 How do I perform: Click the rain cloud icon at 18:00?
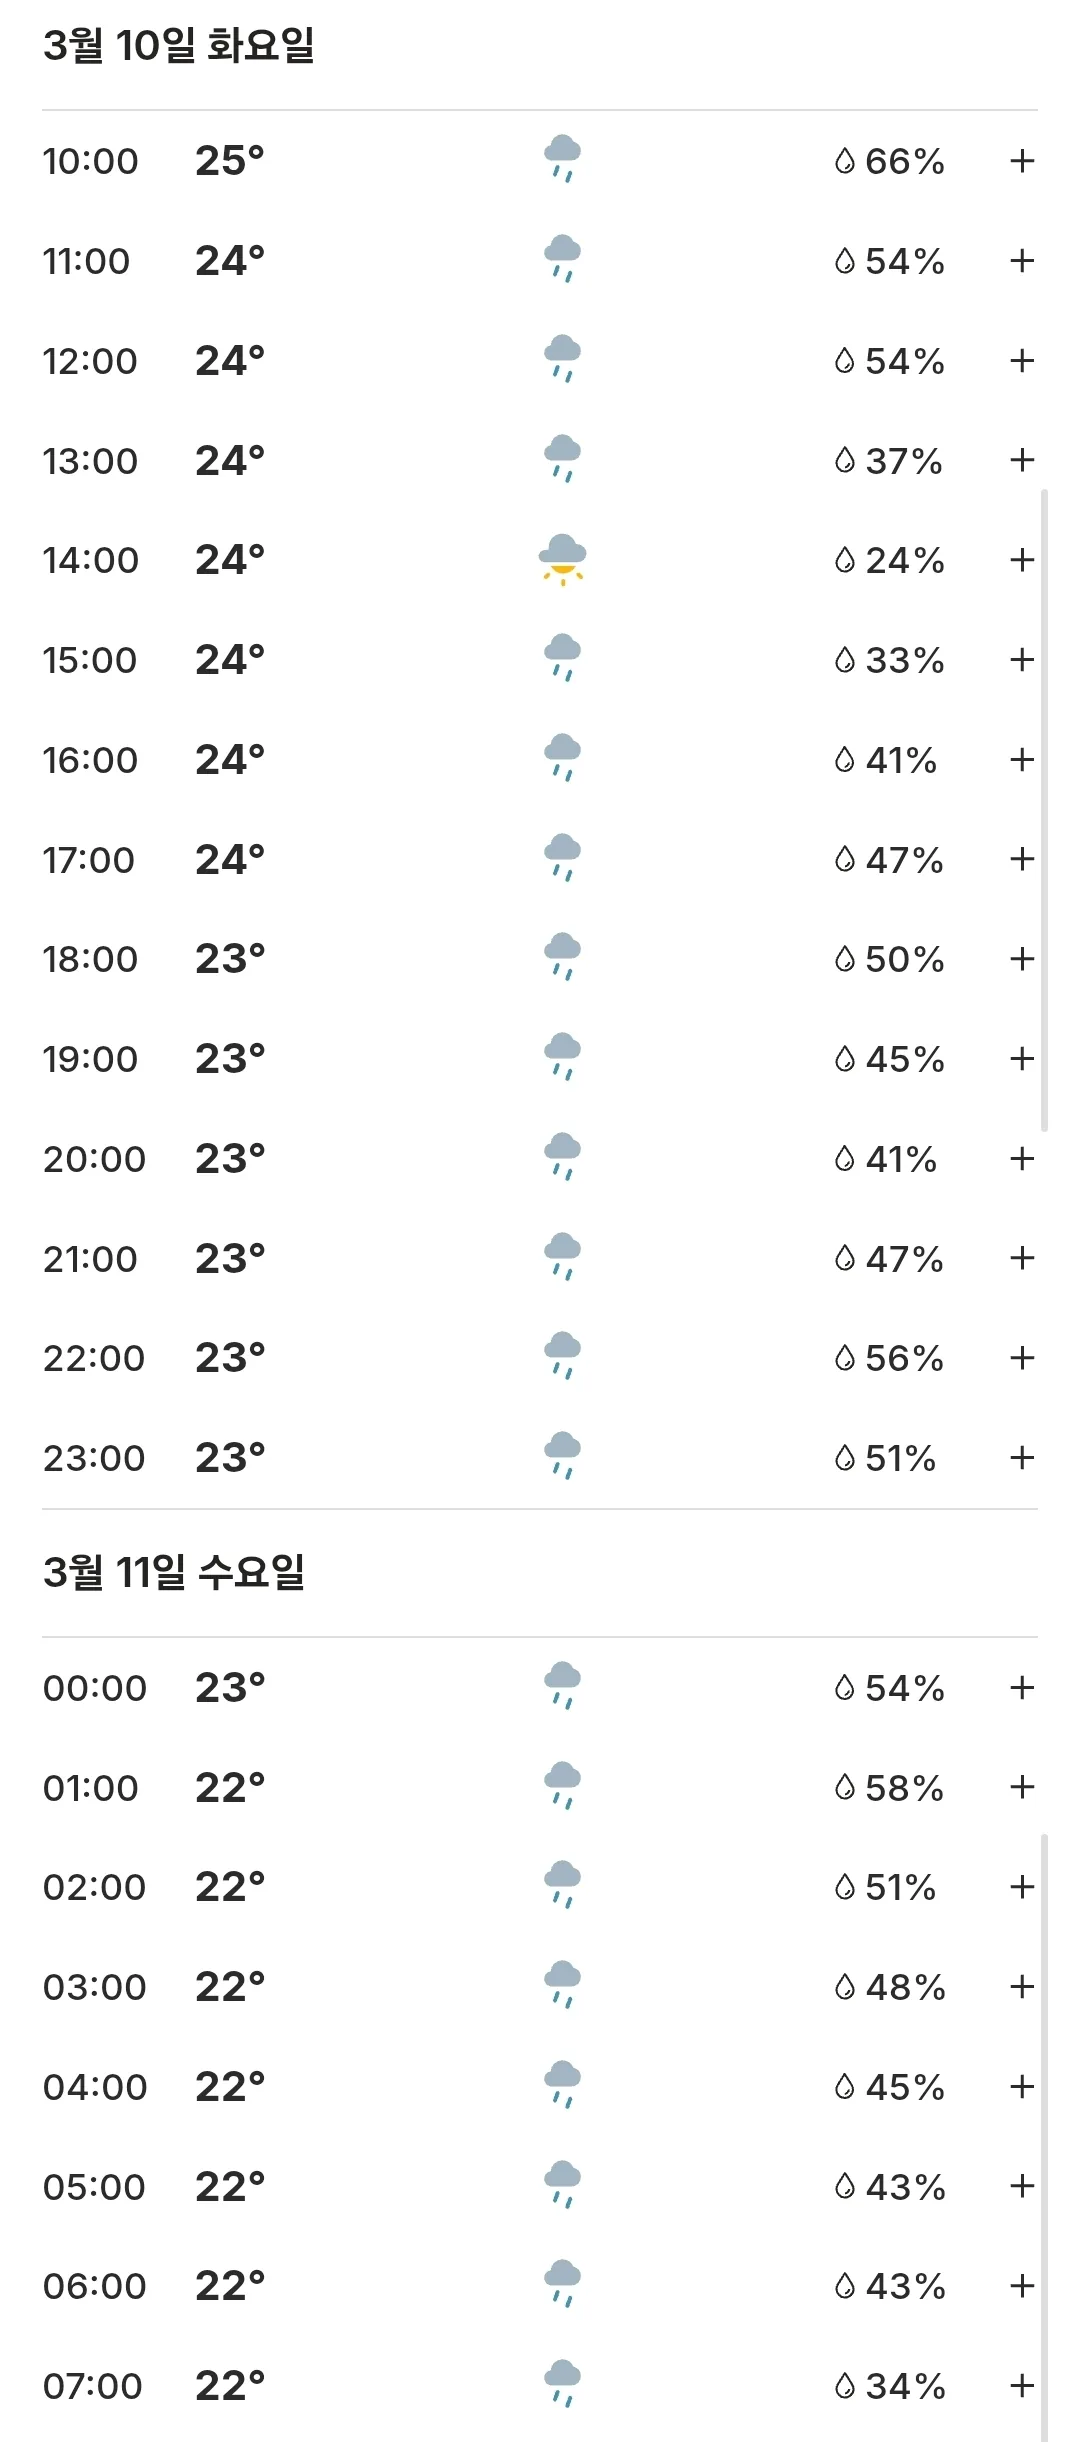[x=562, y=957]
